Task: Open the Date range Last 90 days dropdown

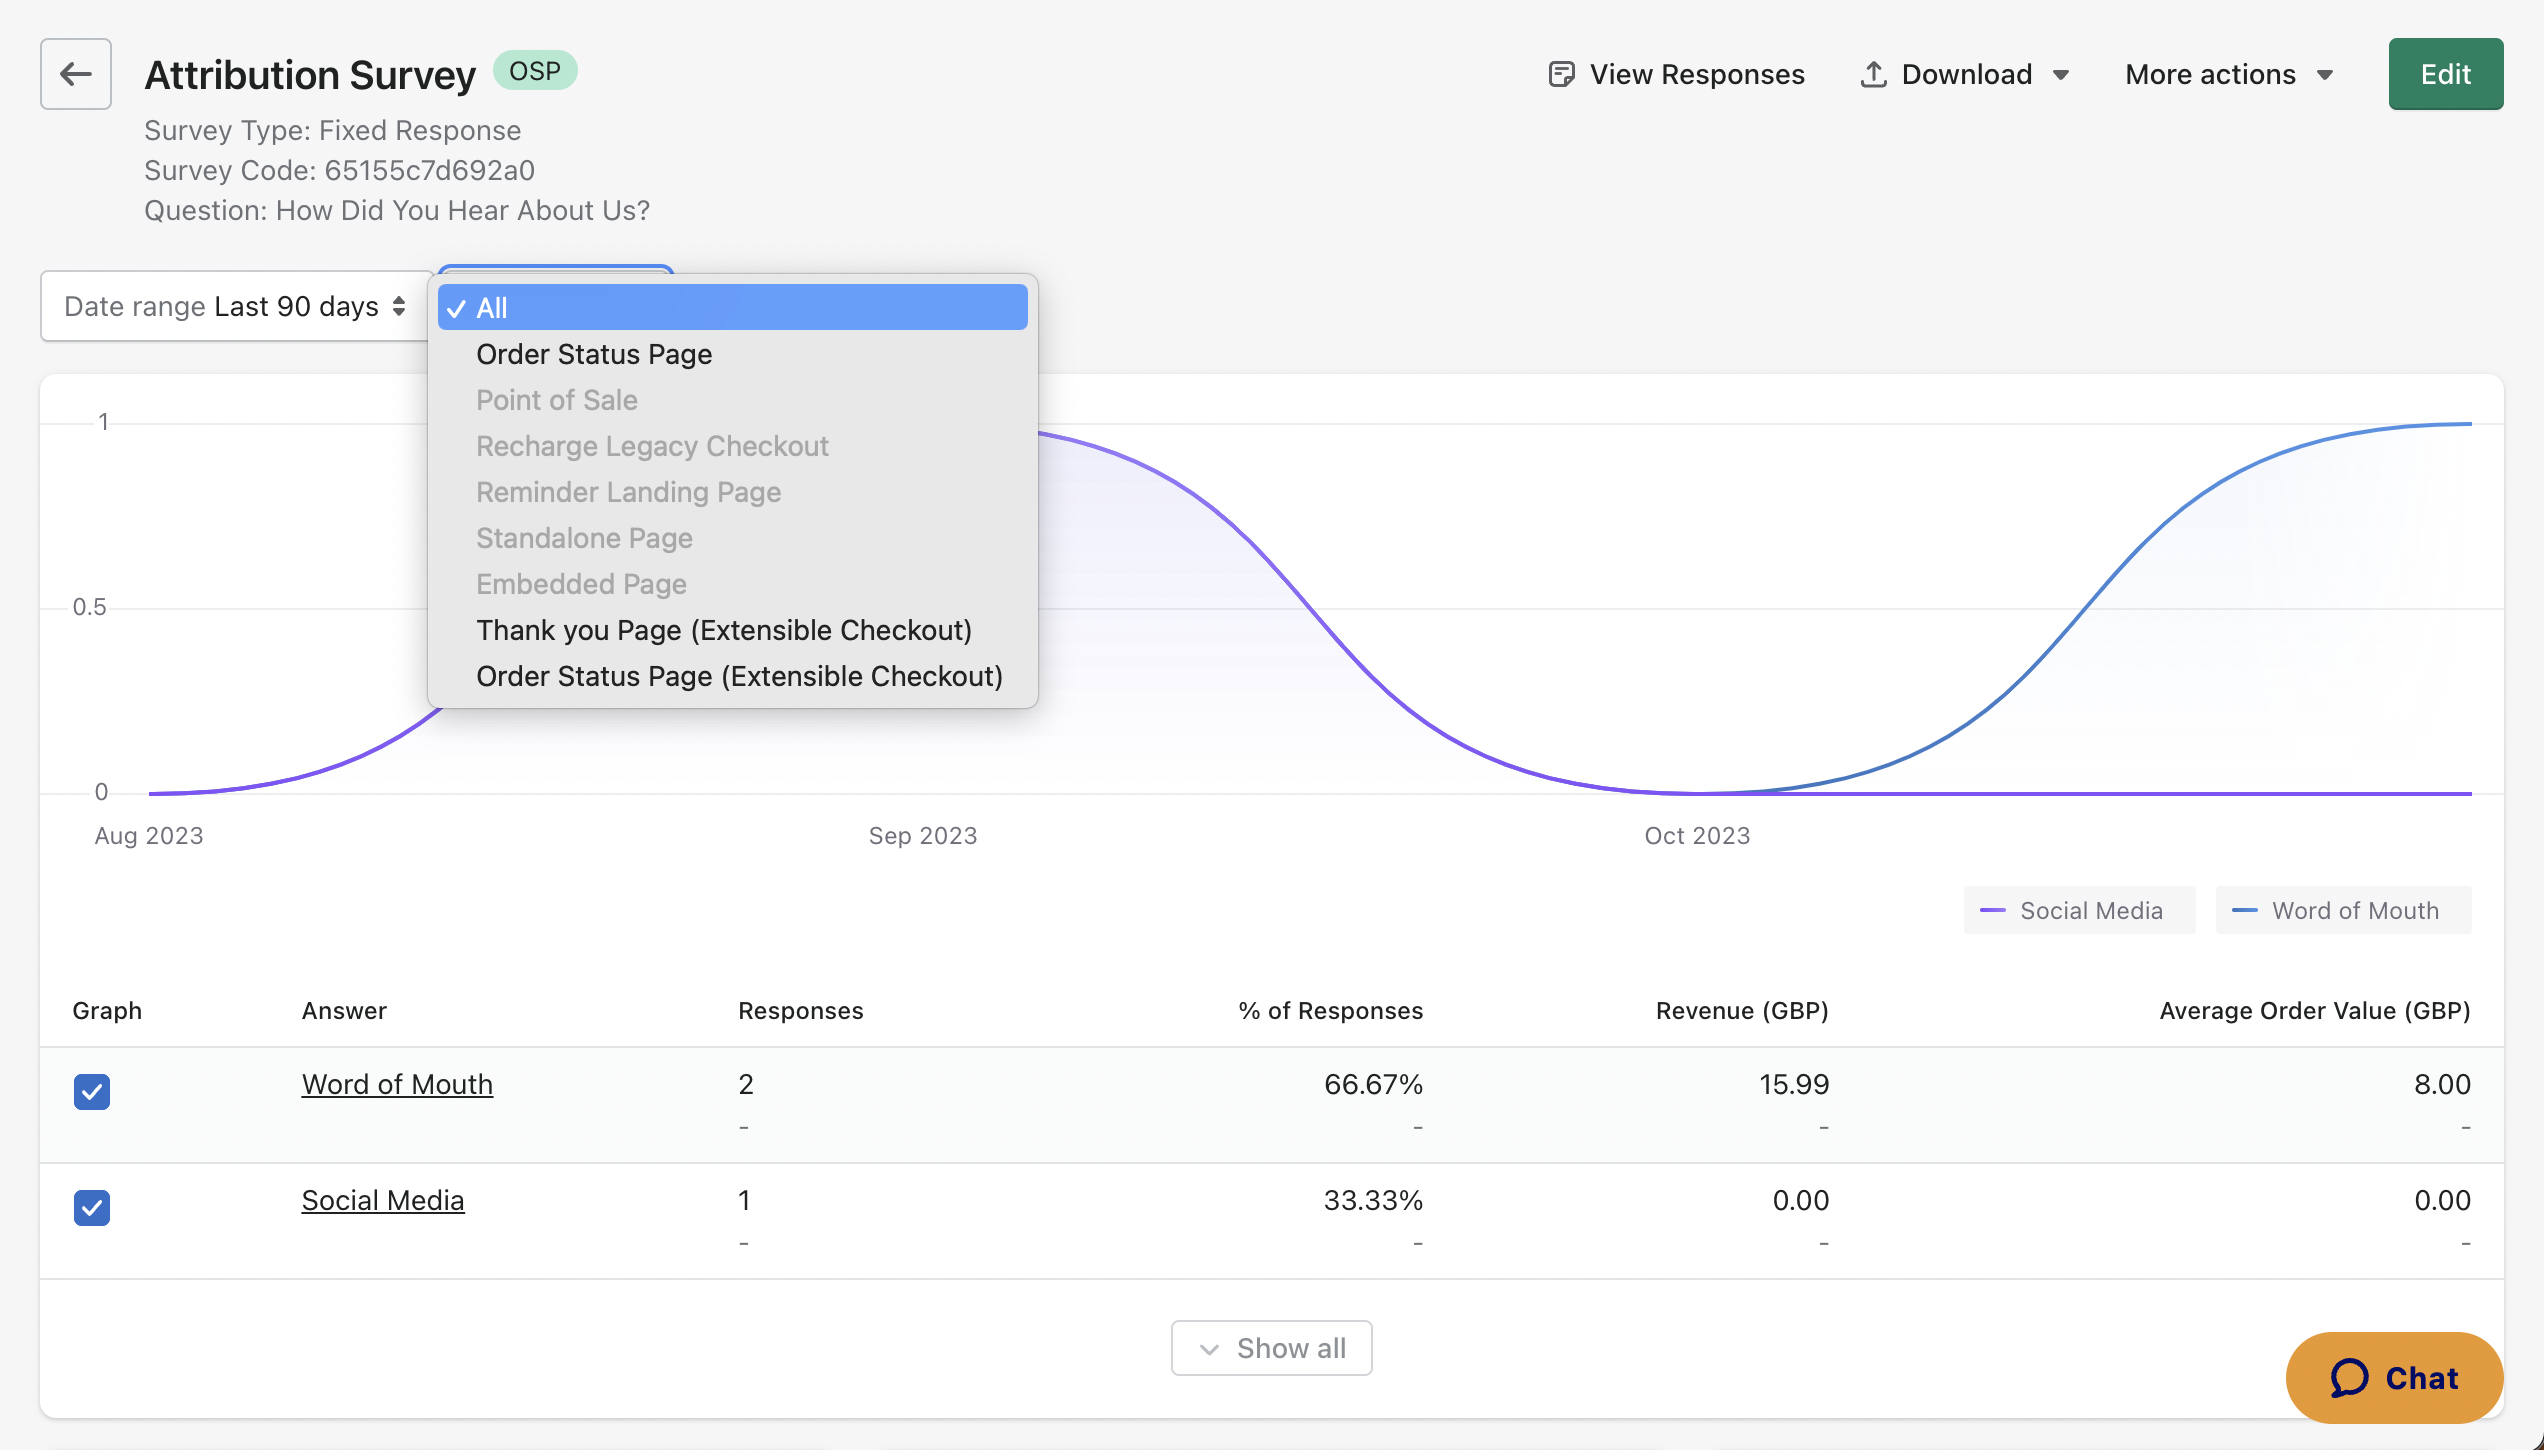Action: (236, 306)
